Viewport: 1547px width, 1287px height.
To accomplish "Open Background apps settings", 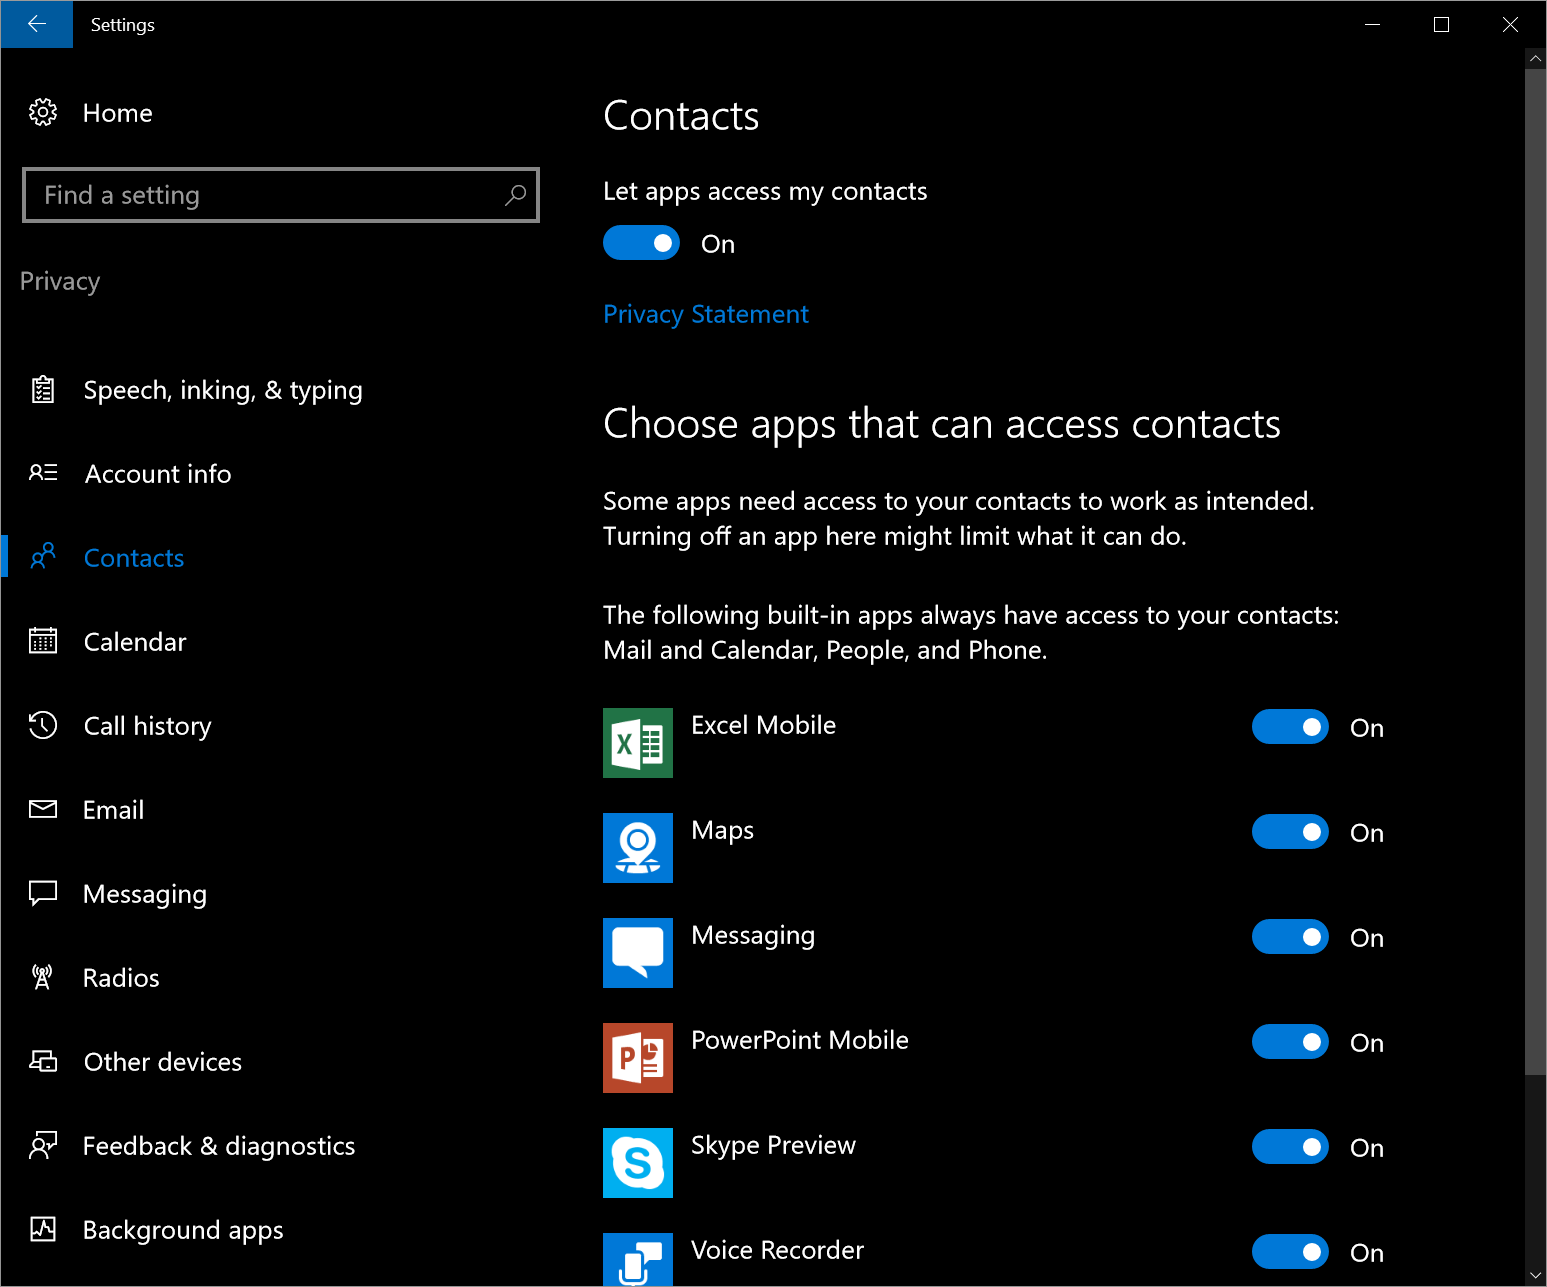I will (x=183, y=1230).
